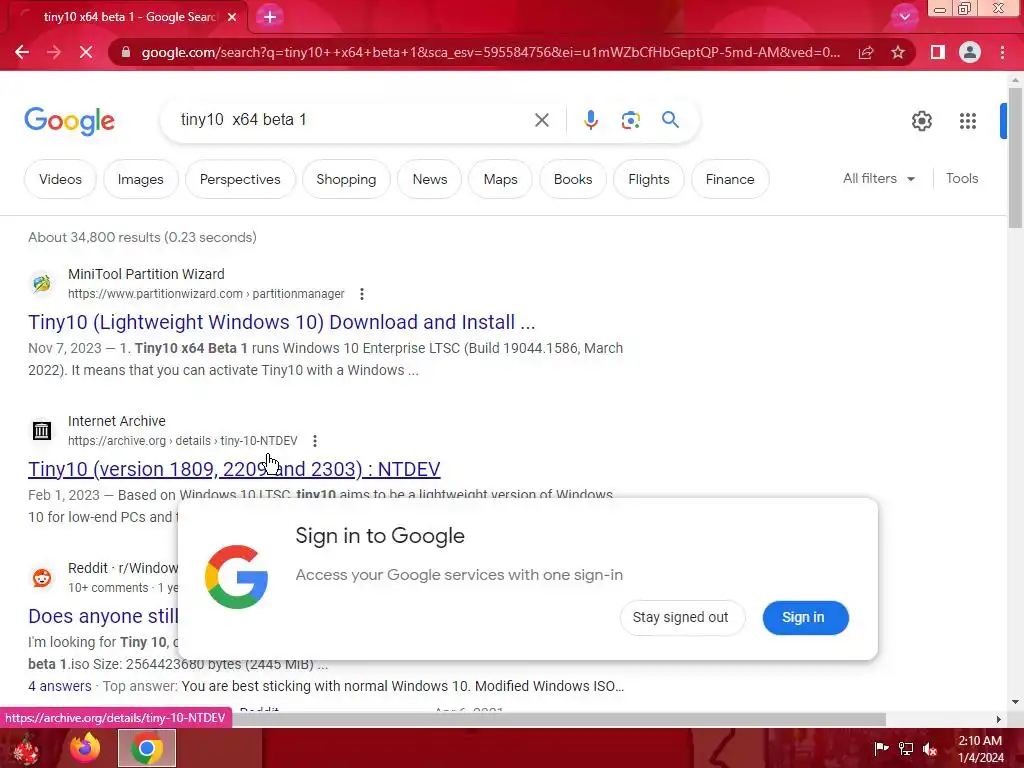
Task: Select the Chrome taskbar button
Action: 147,748
